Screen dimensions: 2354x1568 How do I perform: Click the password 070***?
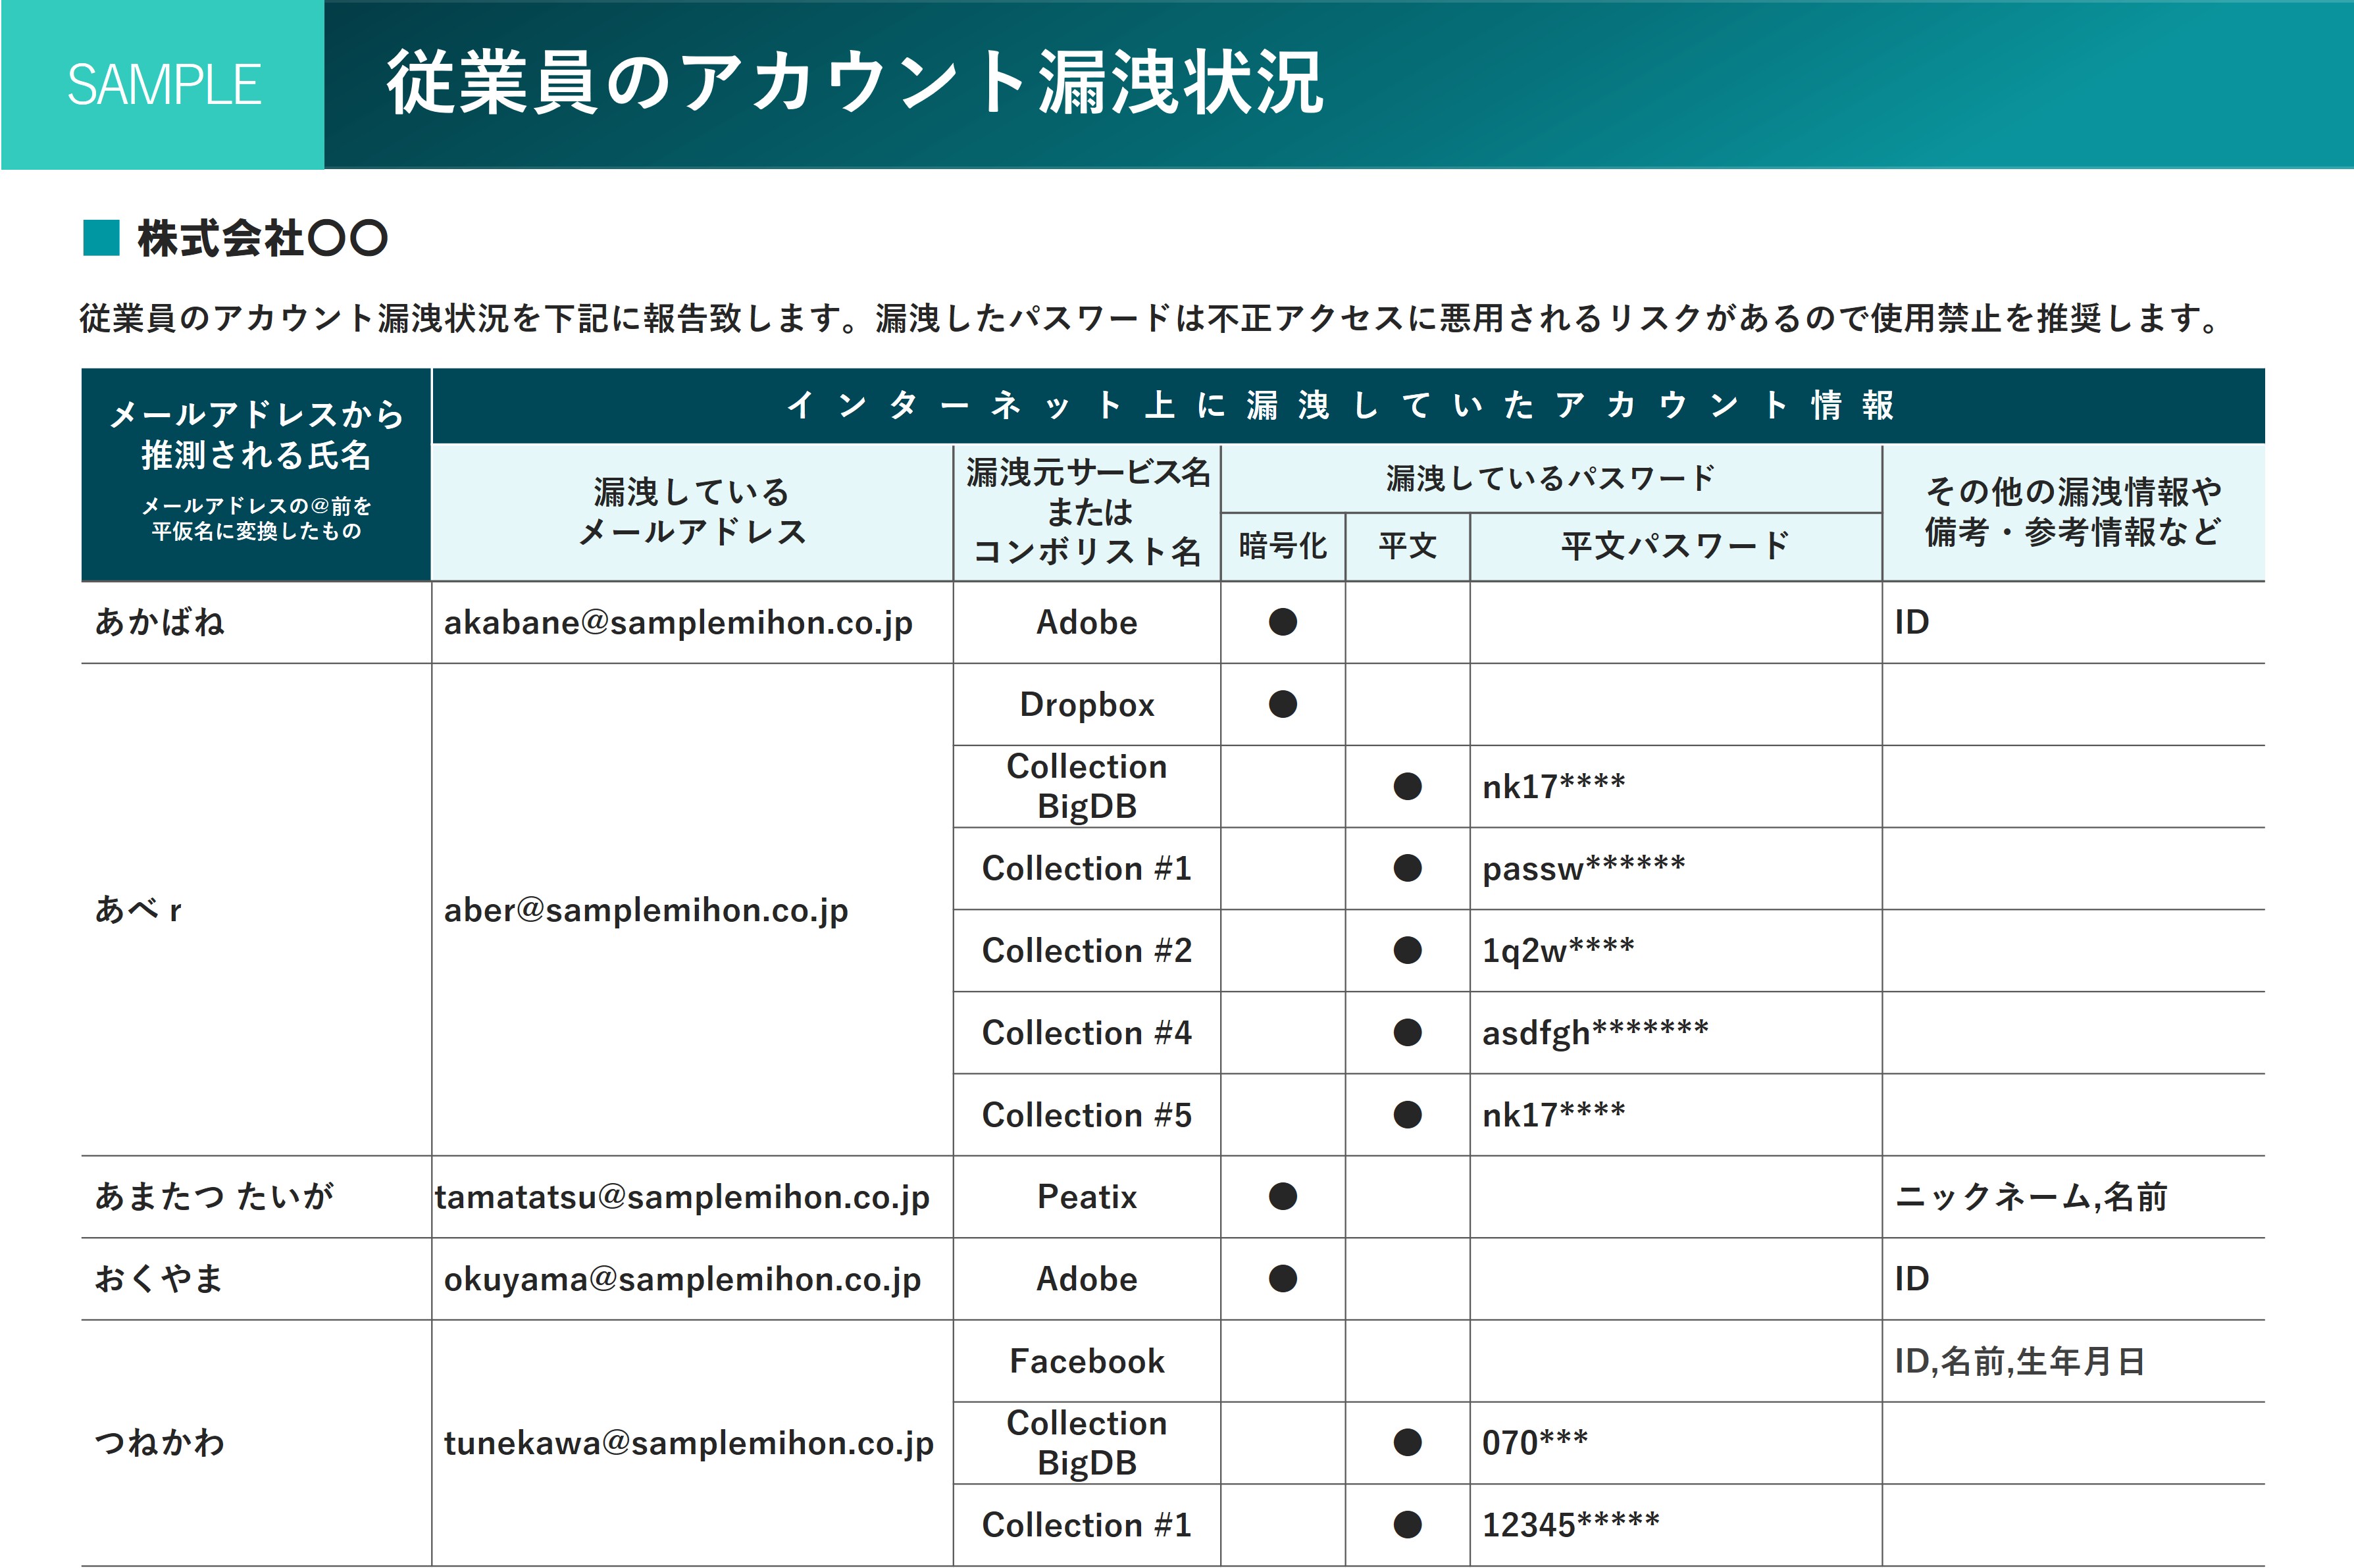tap(1535, 1442)
